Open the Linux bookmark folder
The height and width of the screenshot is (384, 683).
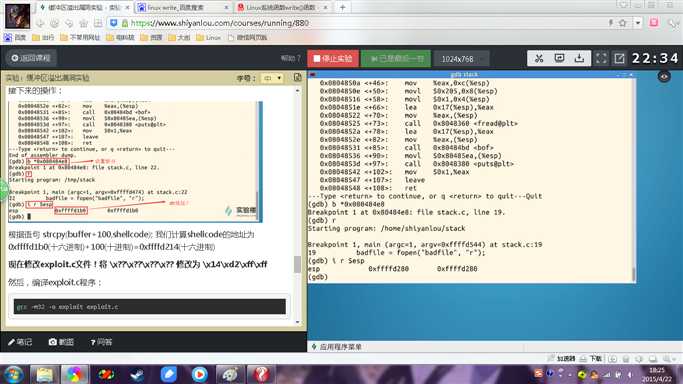[x=209, y=38]
